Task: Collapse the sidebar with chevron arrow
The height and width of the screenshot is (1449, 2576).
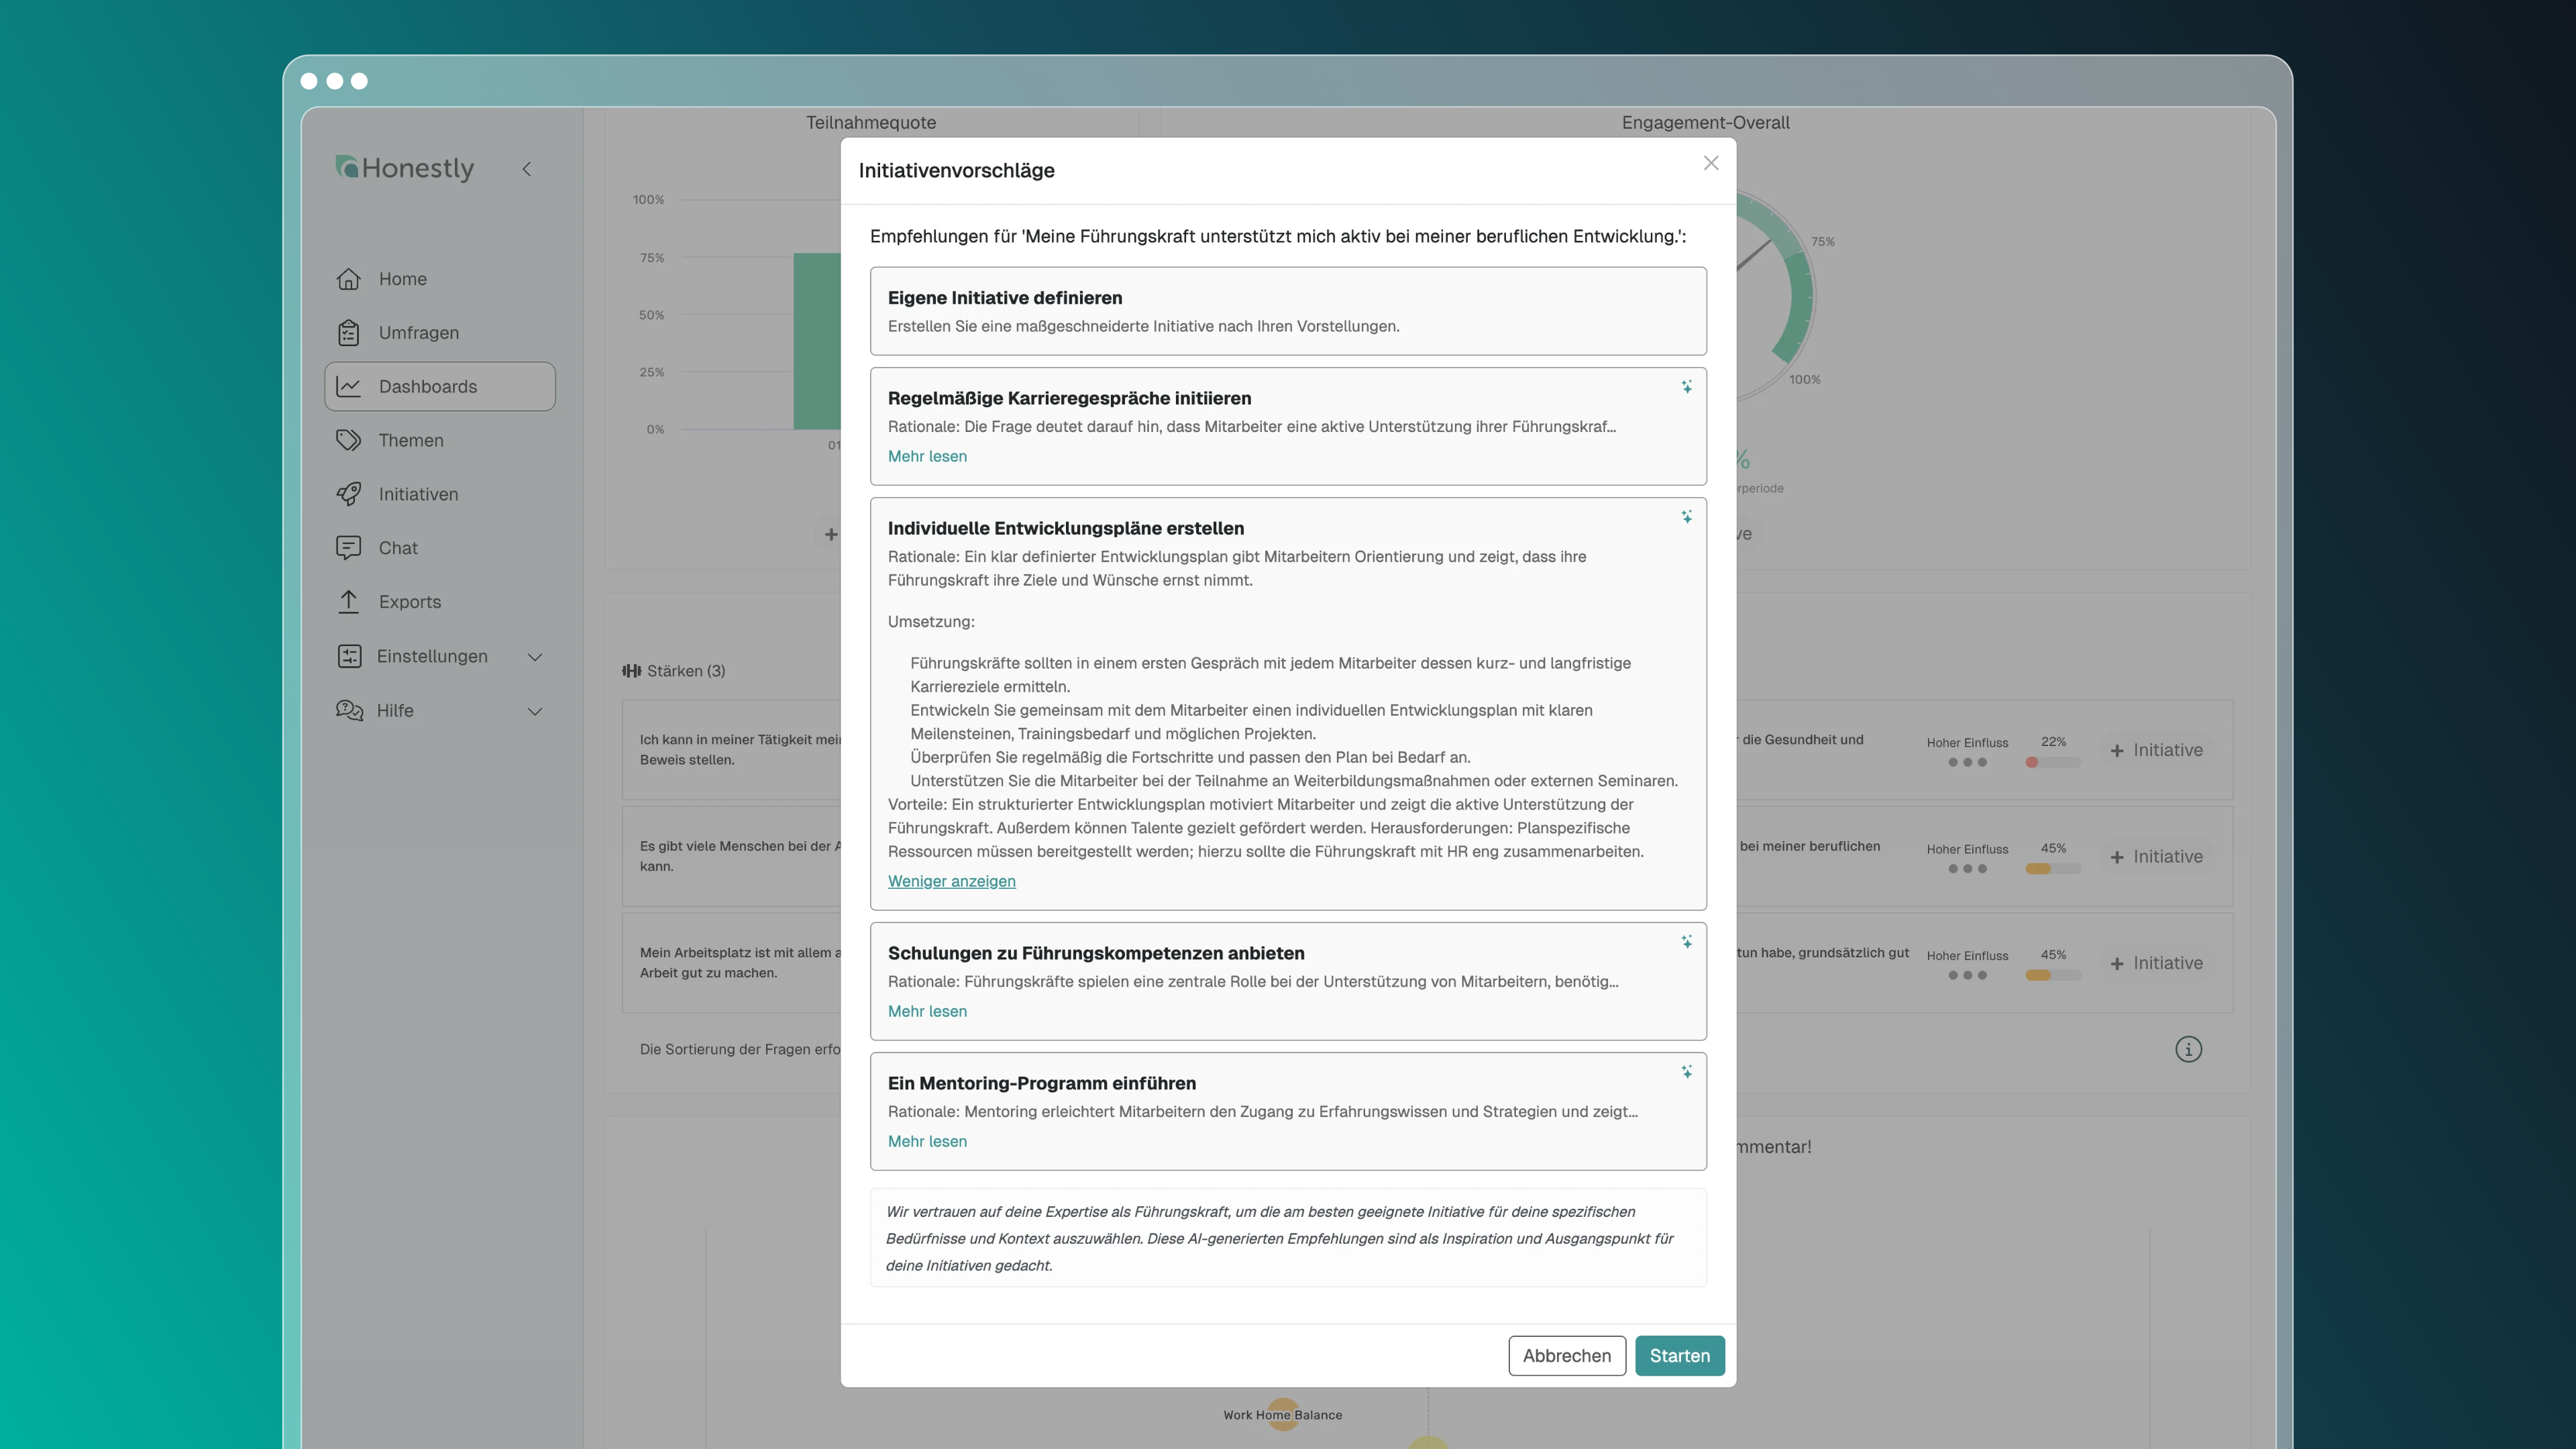Action: coord(527,169)
